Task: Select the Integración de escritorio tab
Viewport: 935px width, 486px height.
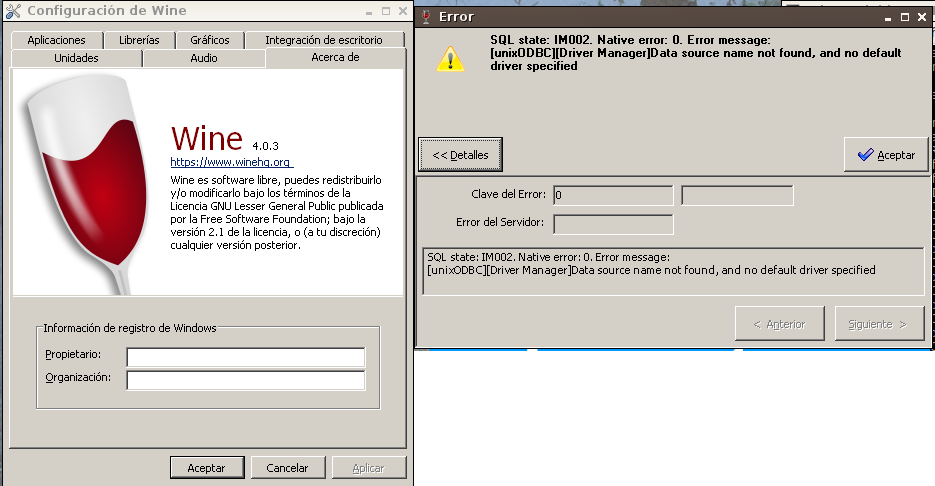Action: (x=324, y=40)
